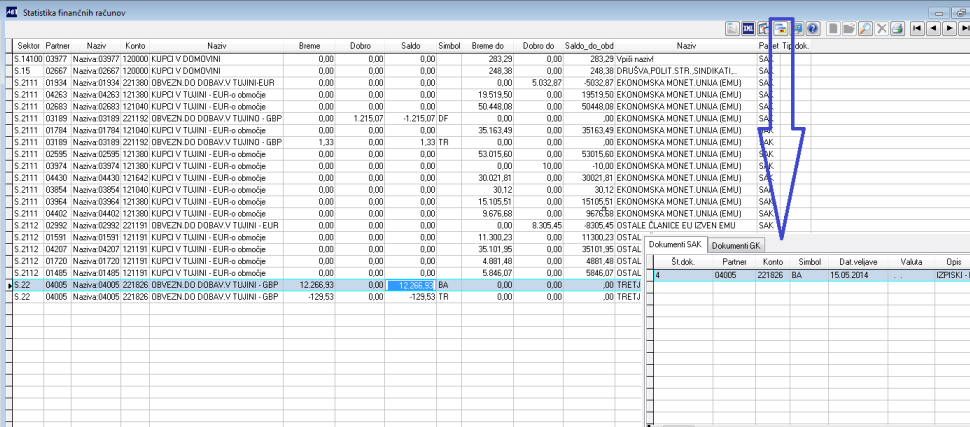
Task: Click cell Naziva:01934
Action: click(96, 82)
